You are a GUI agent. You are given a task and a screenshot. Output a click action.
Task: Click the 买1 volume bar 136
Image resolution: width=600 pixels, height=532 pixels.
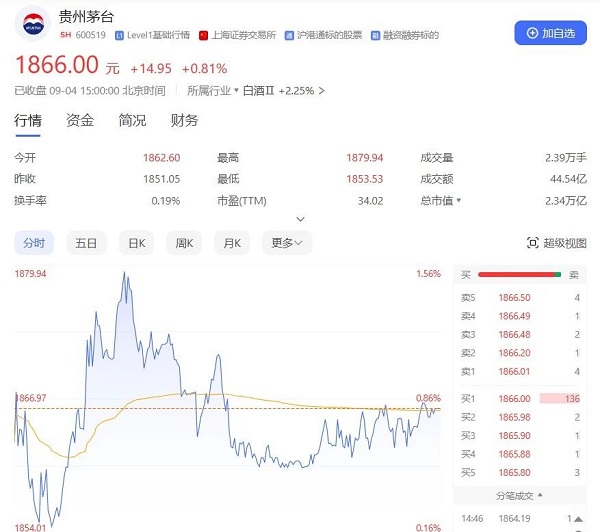[560, 398]
